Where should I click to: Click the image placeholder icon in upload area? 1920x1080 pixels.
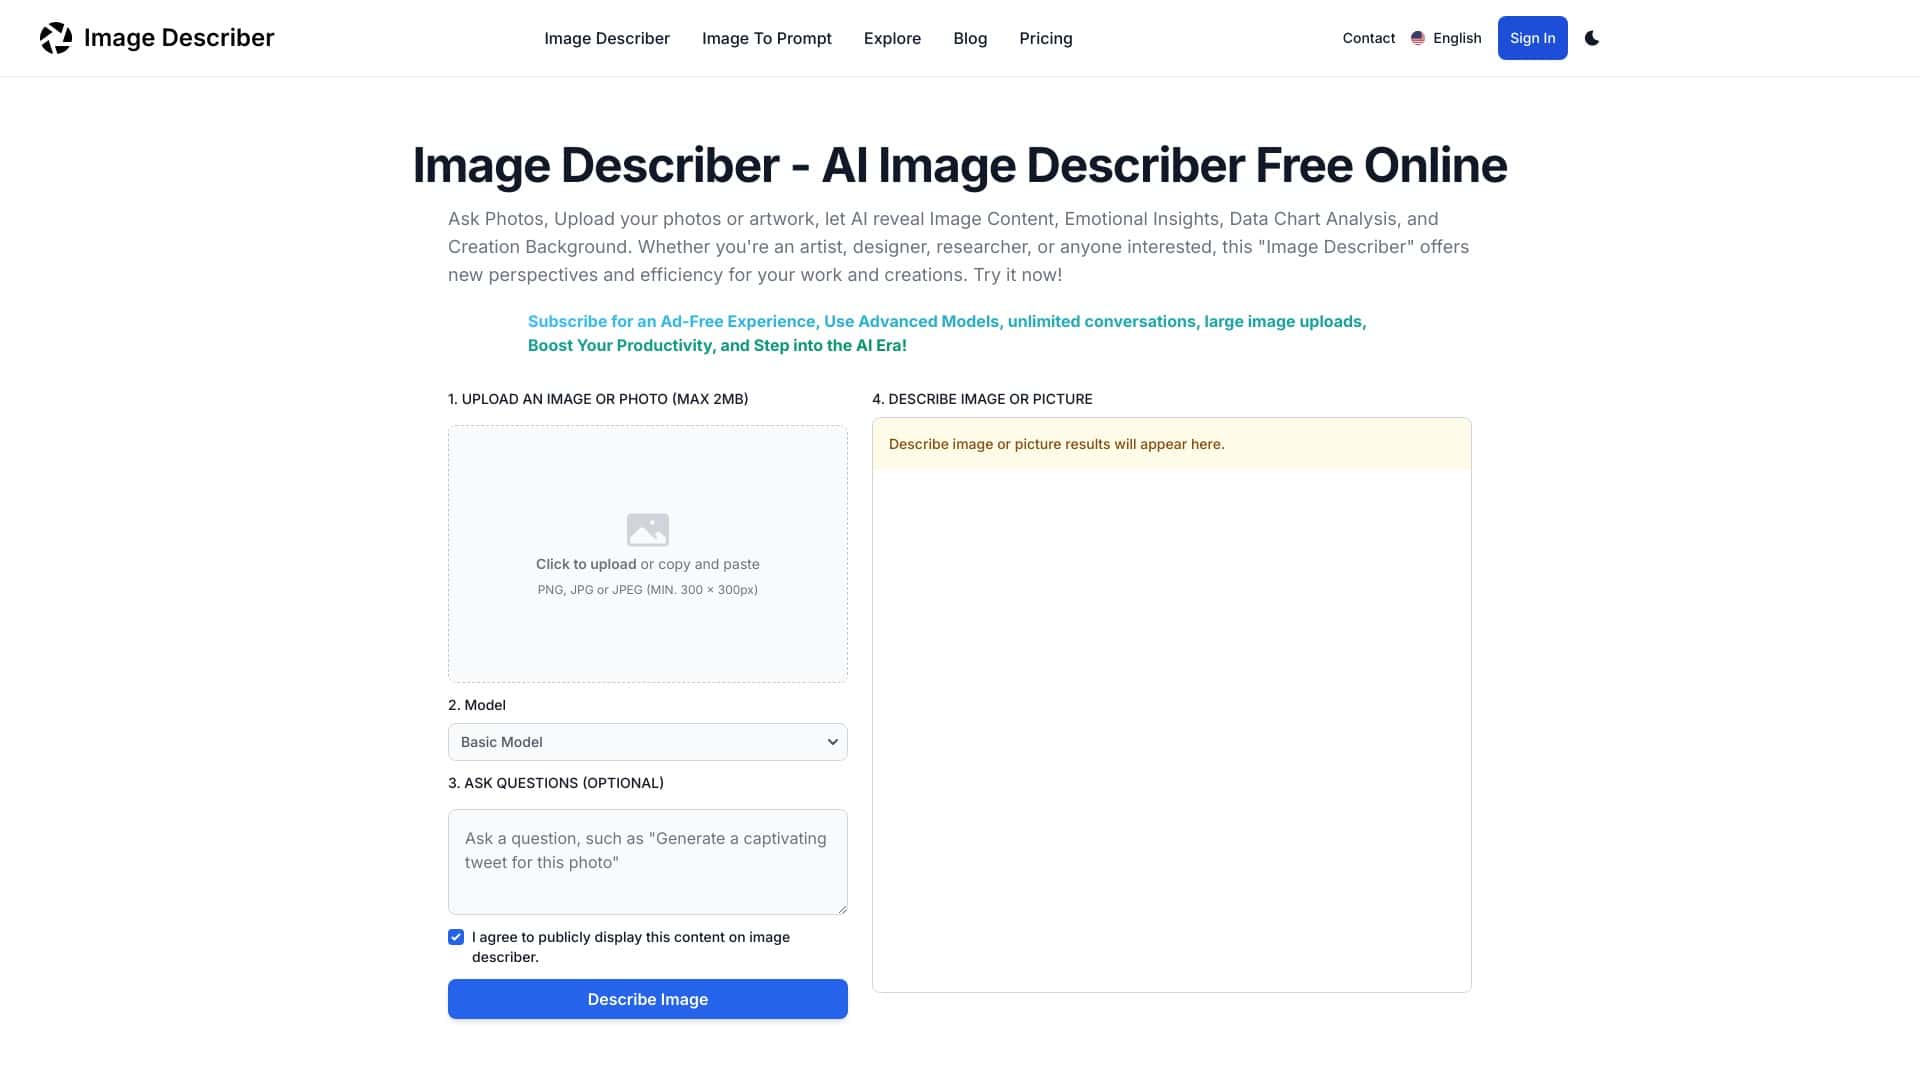(648, 529)
